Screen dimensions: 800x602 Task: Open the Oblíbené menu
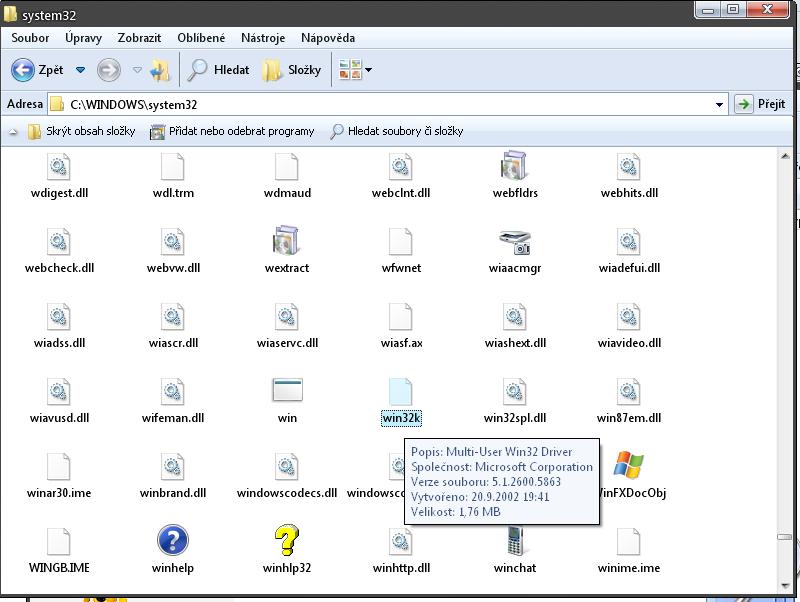pyautogui.click(x=201, y=38)
